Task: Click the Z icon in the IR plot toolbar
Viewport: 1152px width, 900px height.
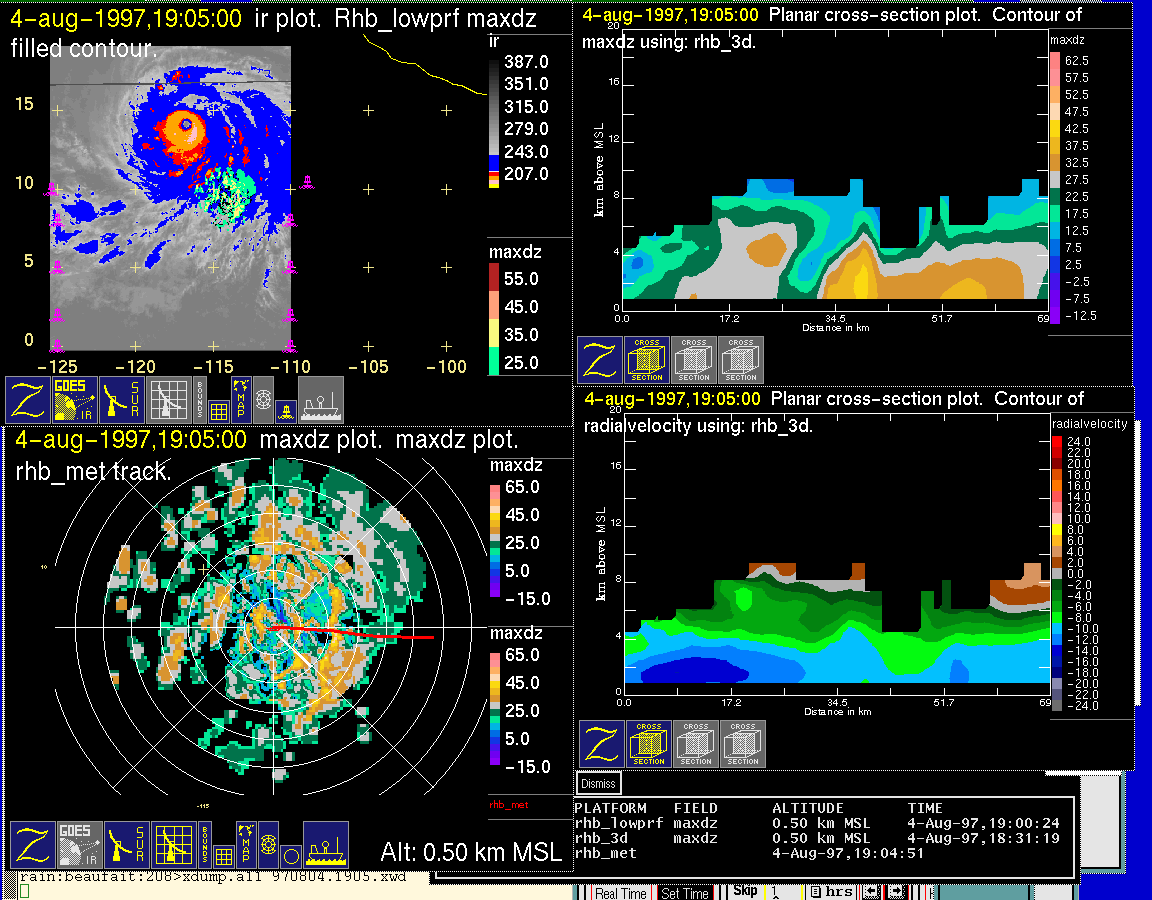Action: [x=29, y=400]
